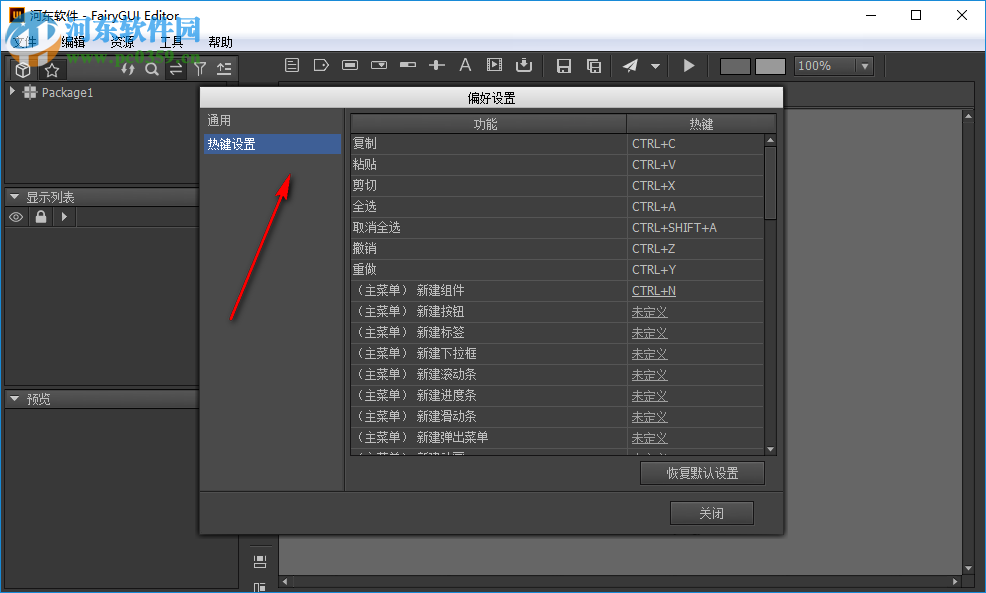Open the 100% zoom level dropdown
The image size is (986, 593).
pyautogui.click(x=866, y=65)
